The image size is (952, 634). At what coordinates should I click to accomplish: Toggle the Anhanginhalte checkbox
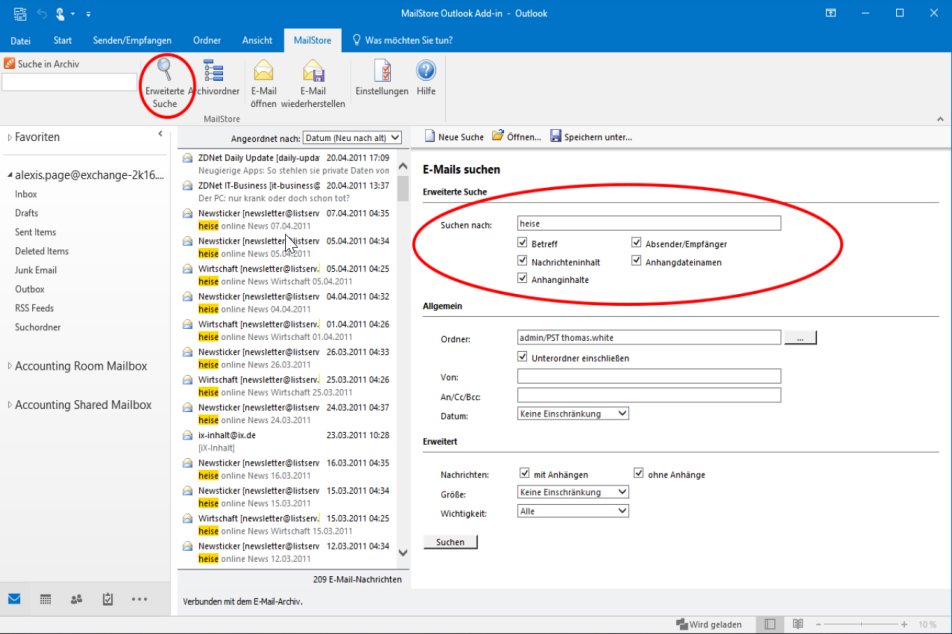(522, 278)
